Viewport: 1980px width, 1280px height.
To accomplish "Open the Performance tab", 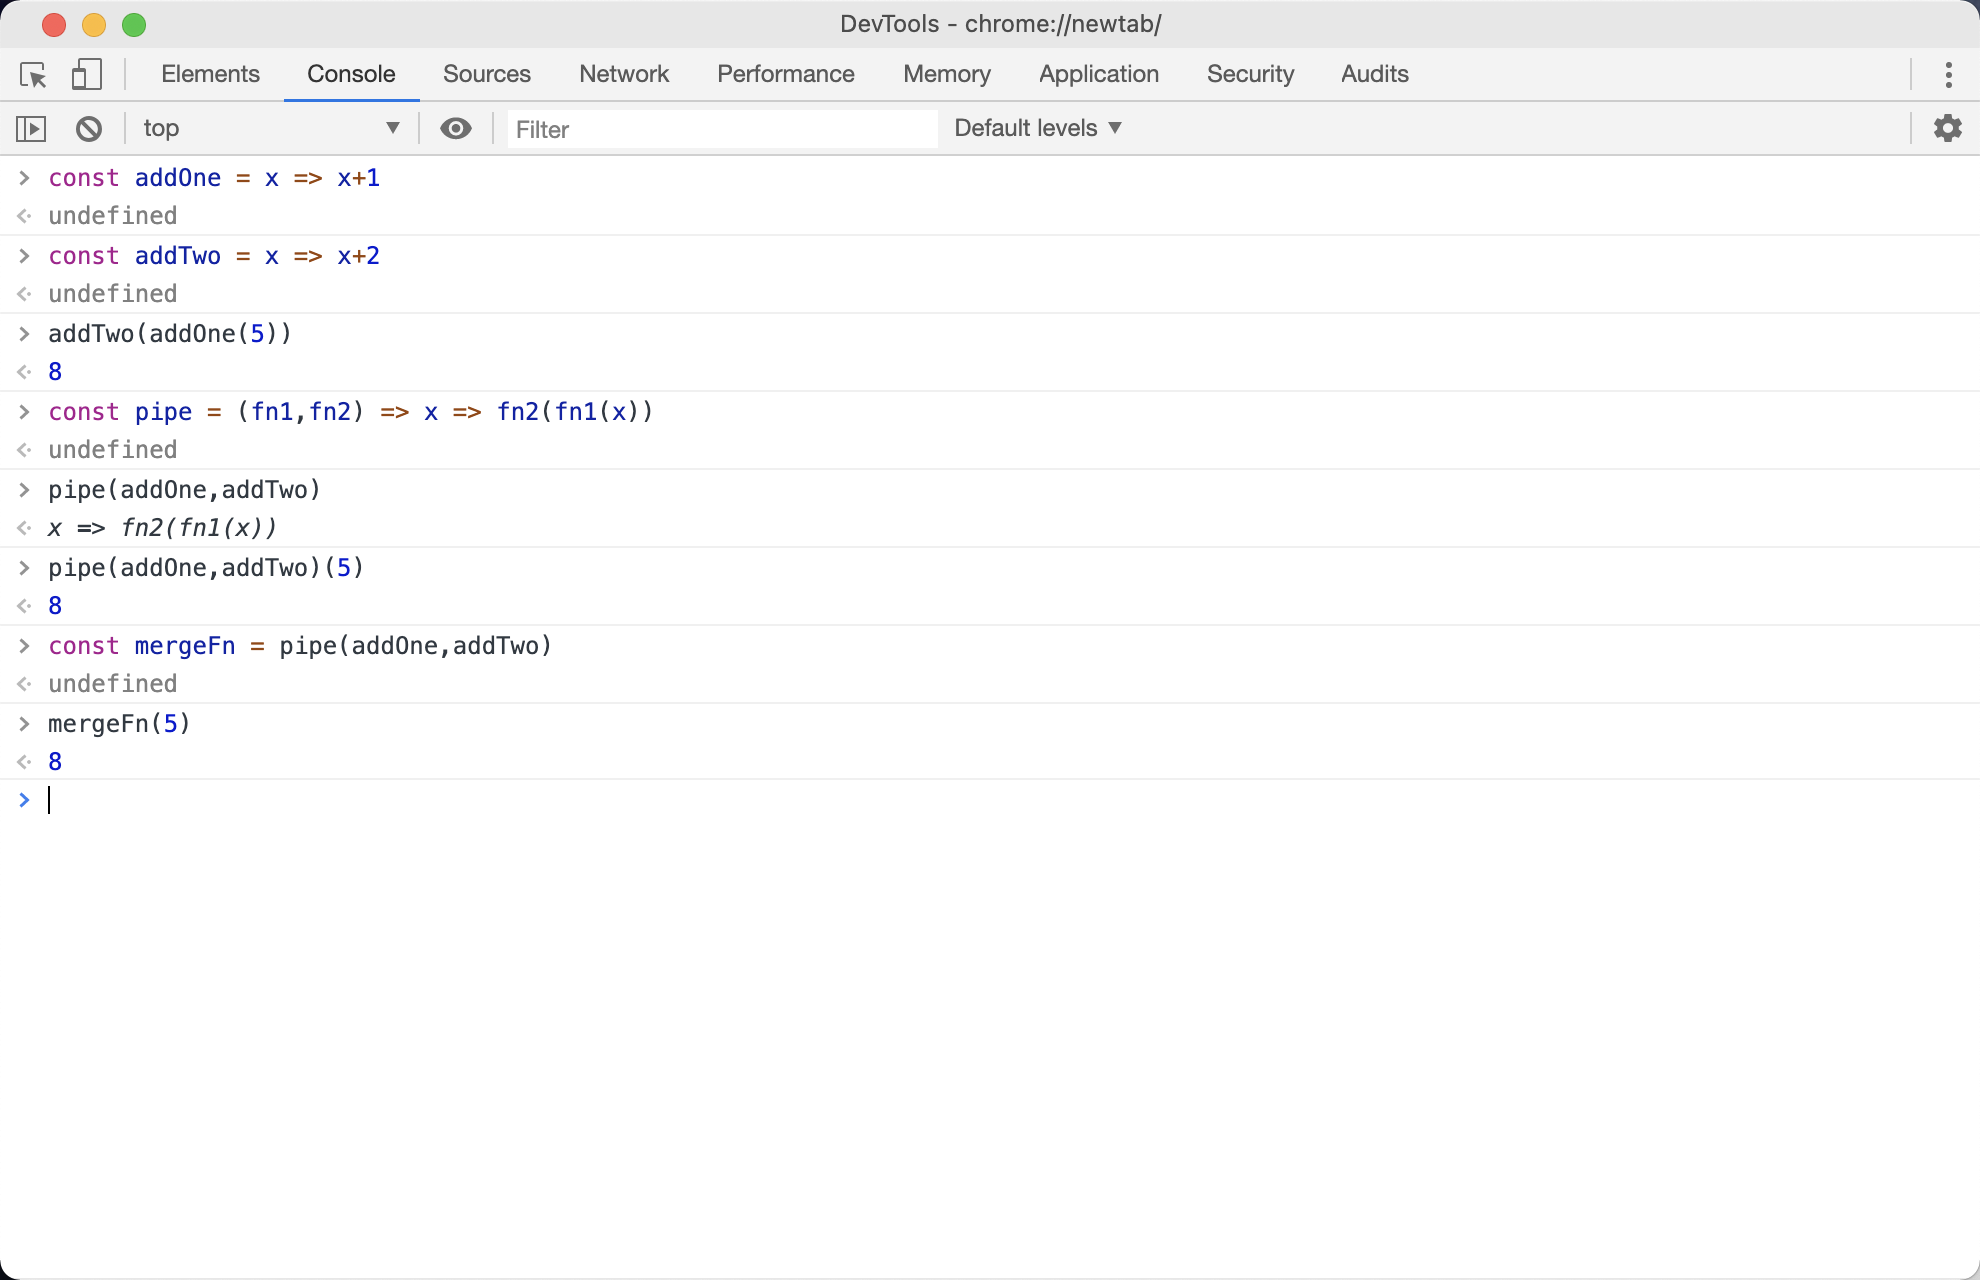I will coord(785,74).
